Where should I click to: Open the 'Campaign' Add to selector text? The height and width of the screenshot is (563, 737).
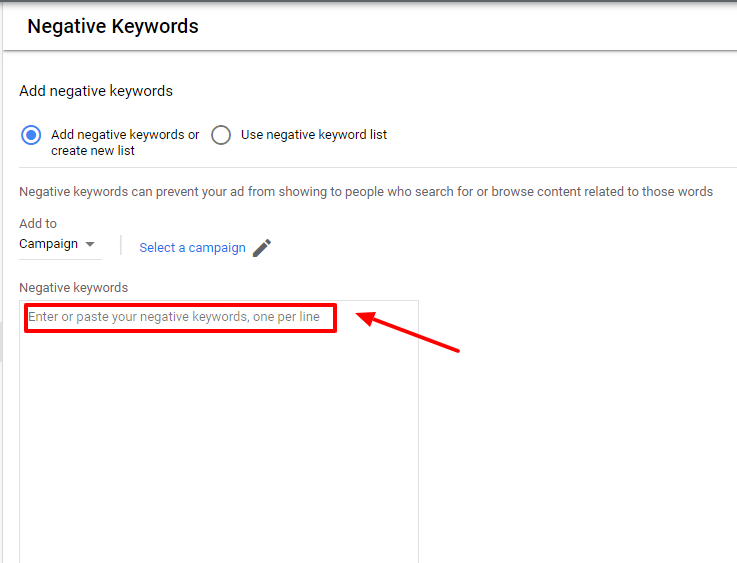[x=48, y=244]
